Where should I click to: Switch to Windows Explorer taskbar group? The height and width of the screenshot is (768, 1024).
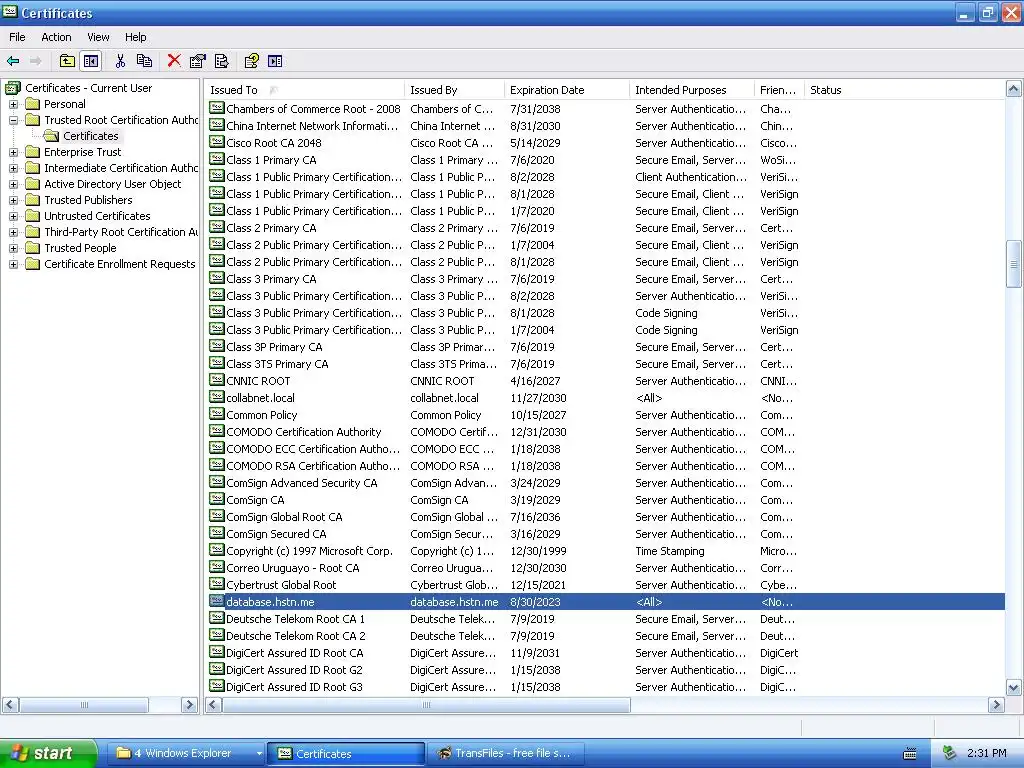187,753
